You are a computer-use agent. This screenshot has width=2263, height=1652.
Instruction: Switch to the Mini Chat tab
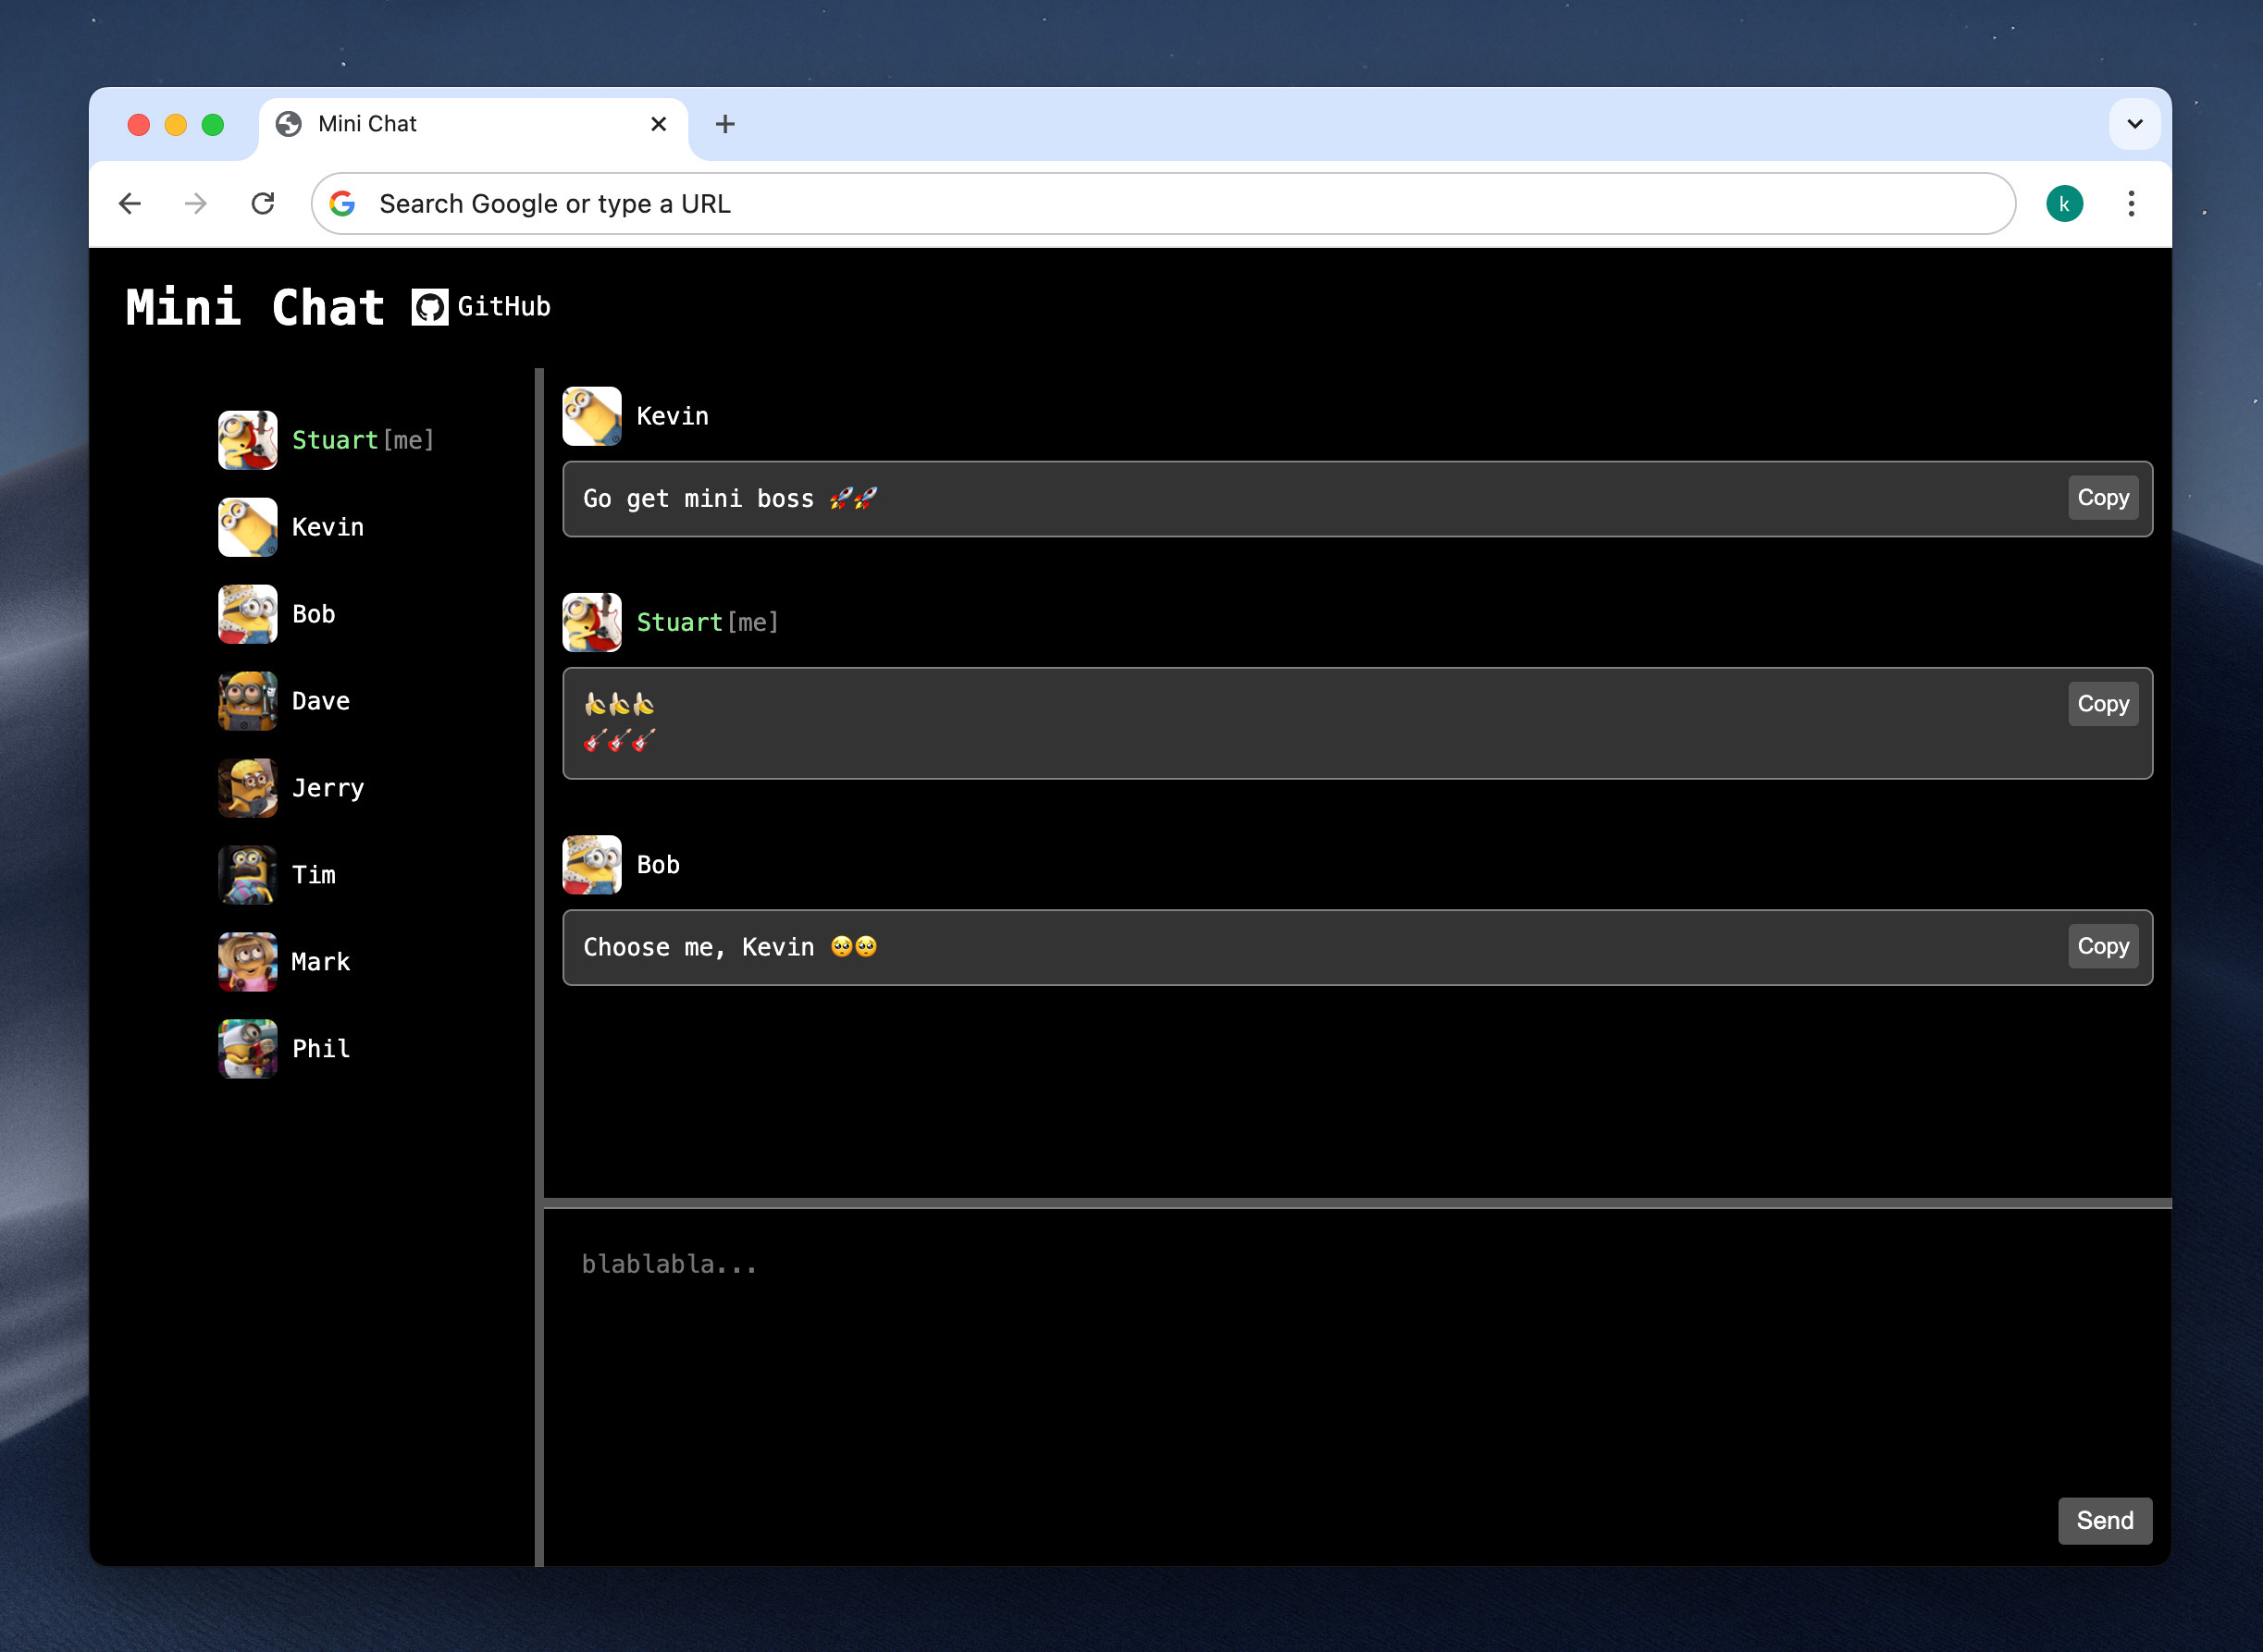(473, 125)
